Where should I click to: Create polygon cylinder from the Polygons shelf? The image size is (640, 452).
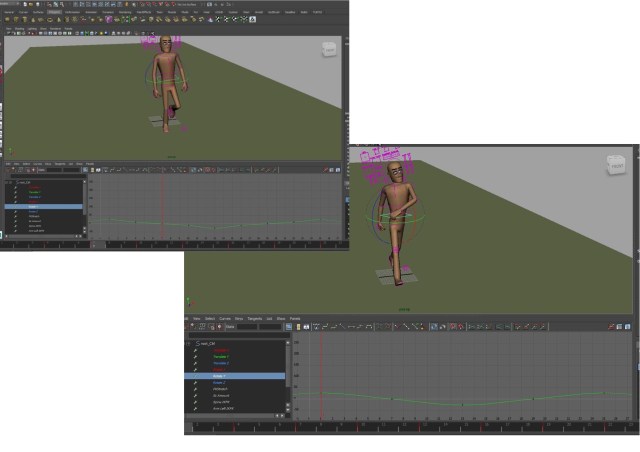pos(24,19)
